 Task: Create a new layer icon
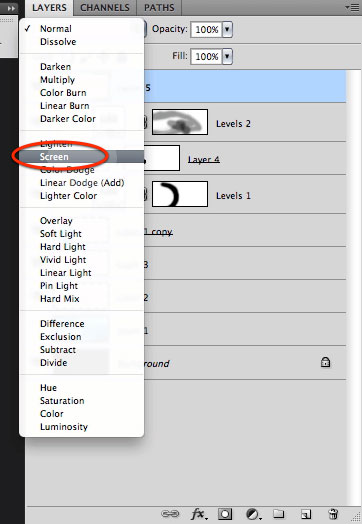tap(306, 514)
